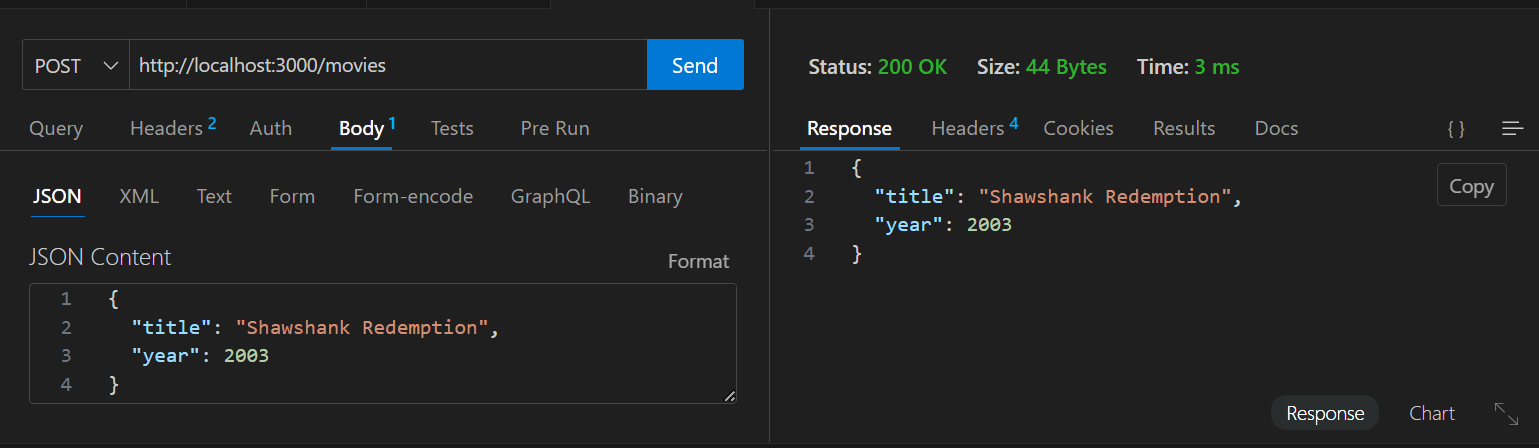Switch to the Query tab
Viewport: 1539px width, 448px height.
(56, 128)
